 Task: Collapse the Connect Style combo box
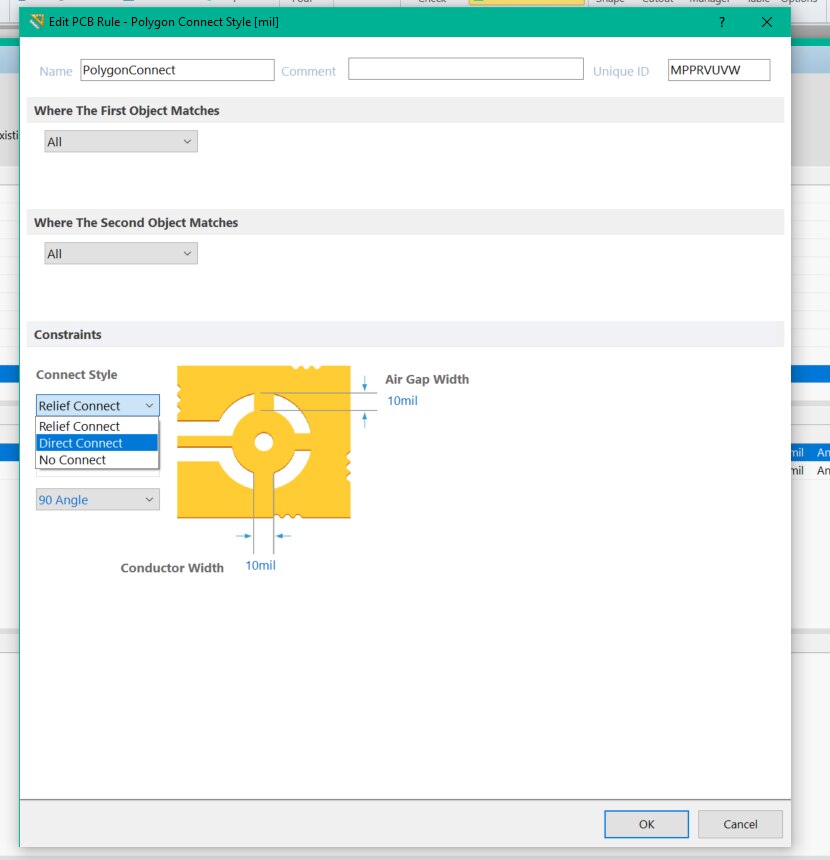point(97,406)
